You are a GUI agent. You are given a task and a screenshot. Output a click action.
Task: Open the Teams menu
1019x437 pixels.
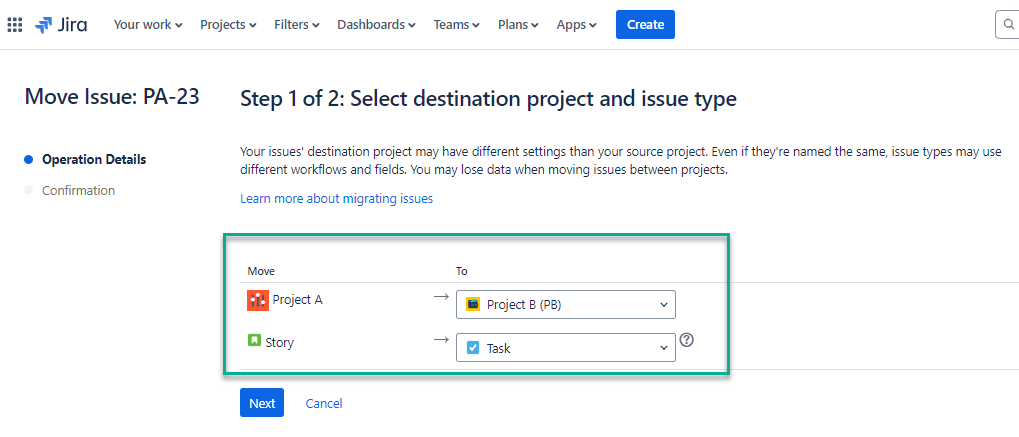point(456,25)
